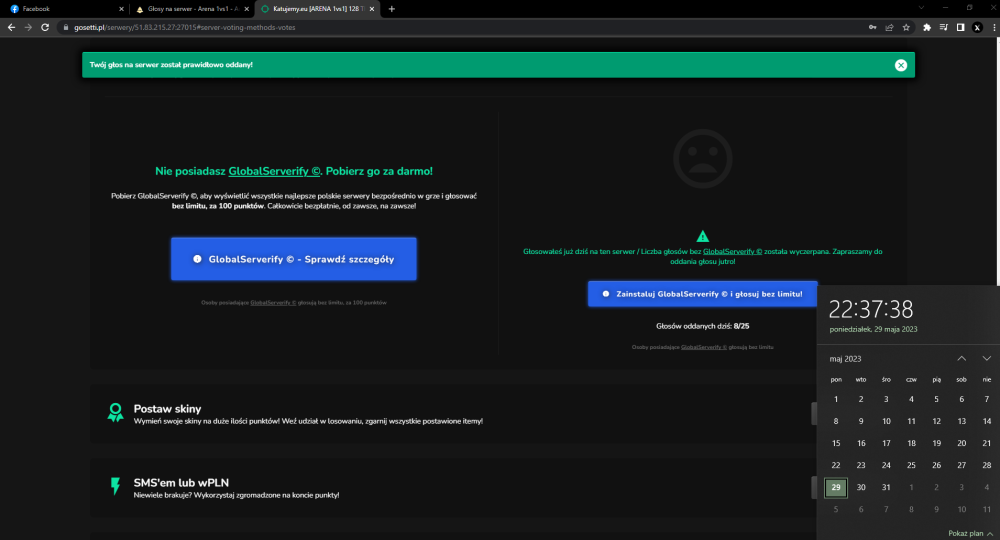
Task: Open a new browser tab
Action: (x=392, y=9)
